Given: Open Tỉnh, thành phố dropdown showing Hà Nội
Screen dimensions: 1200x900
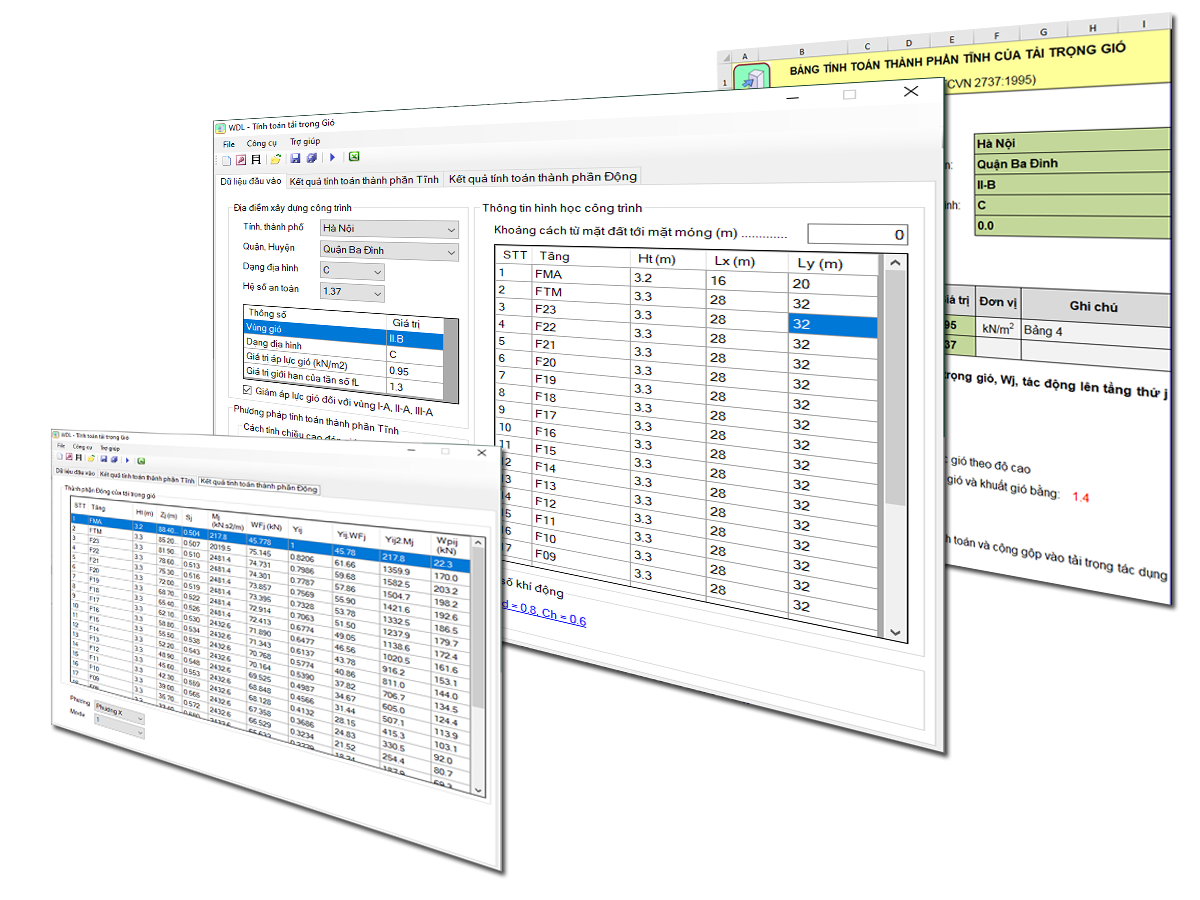Looking at the screenshot, I should click(x=389, y=229).
